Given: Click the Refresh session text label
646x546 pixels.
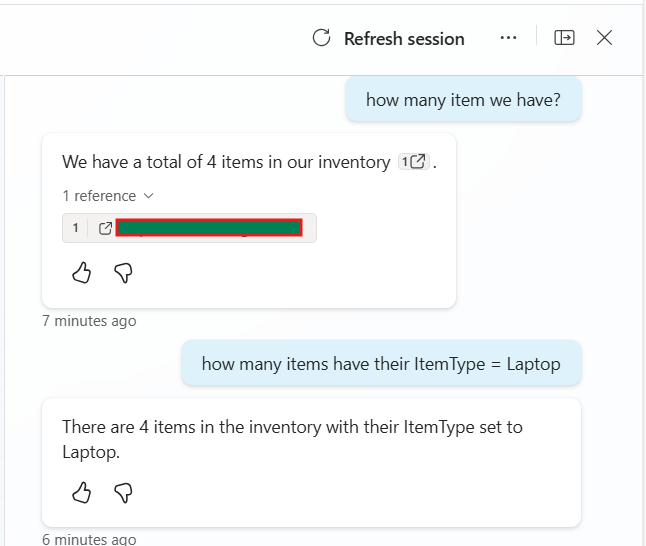Looking at the screenshot, I should click(x=404, y=39).
